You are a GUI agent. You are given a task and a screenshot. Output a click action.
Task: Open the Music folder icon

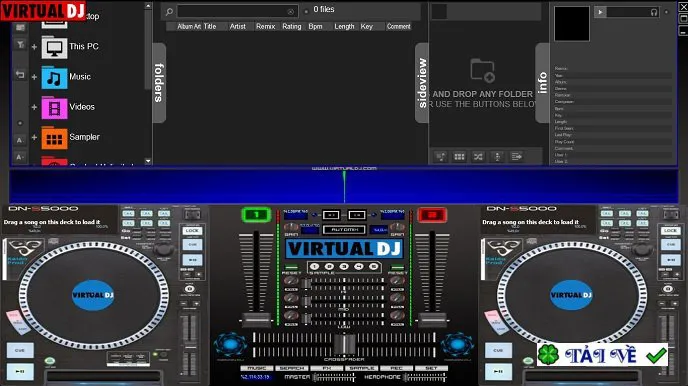[54, 78]
